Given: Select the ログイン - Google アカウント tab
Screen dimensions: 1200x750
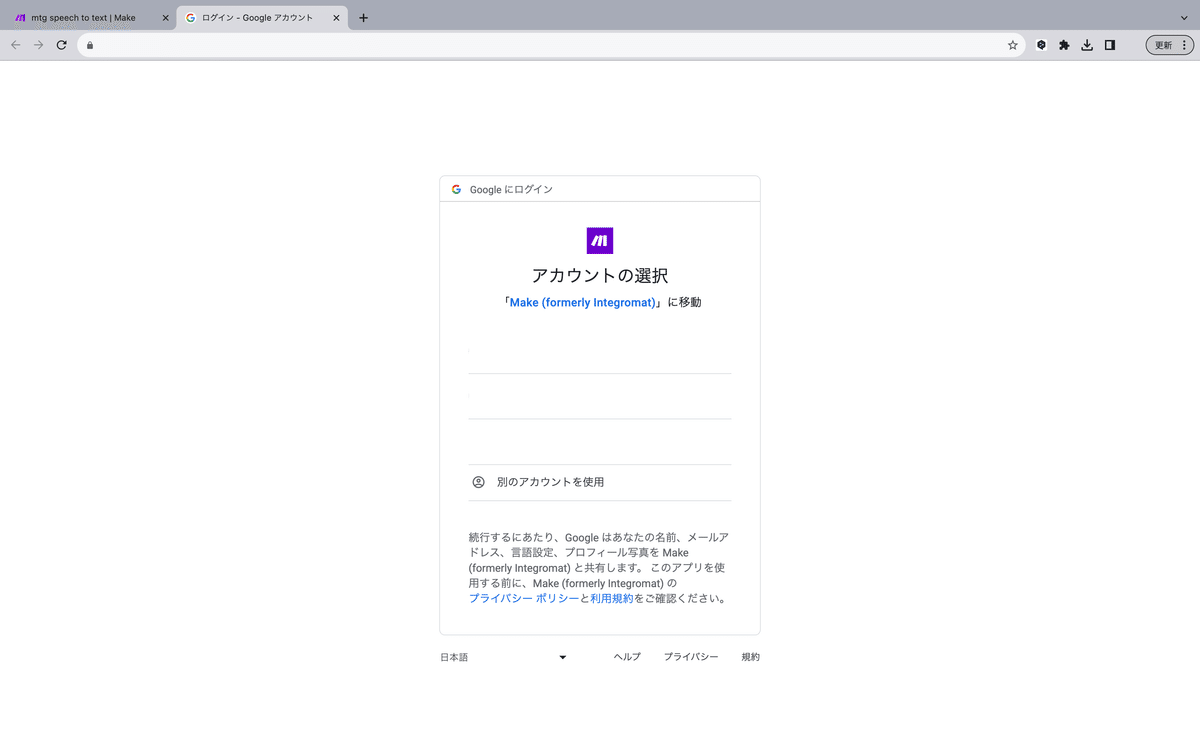Looking at the screenshot, I should (262, 18).
